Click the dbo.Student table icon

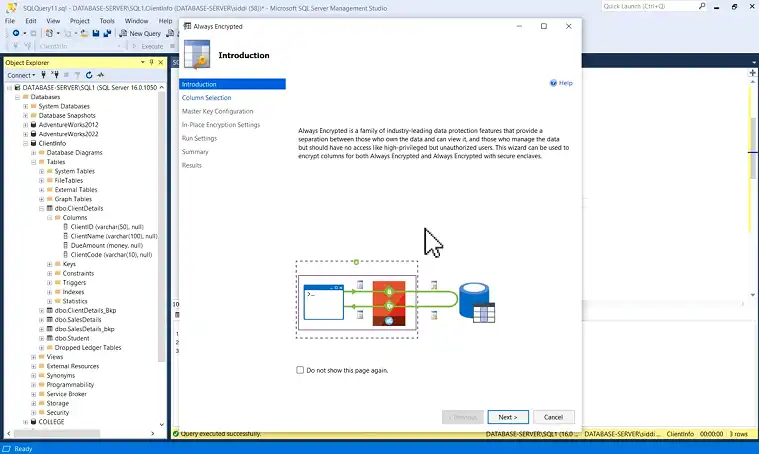49,338
